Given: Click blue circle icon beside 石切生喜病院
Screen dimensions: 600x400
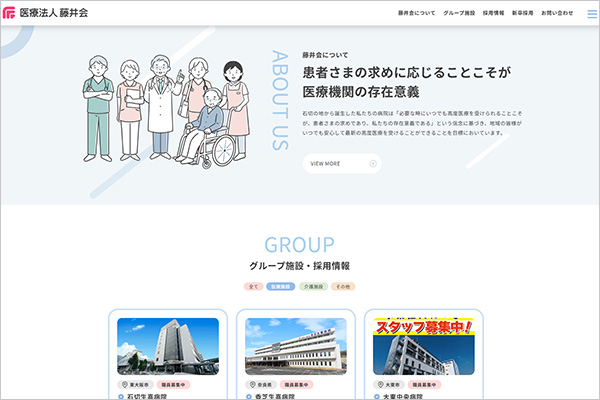Looking at the screenshot, I should coord(122,396).
